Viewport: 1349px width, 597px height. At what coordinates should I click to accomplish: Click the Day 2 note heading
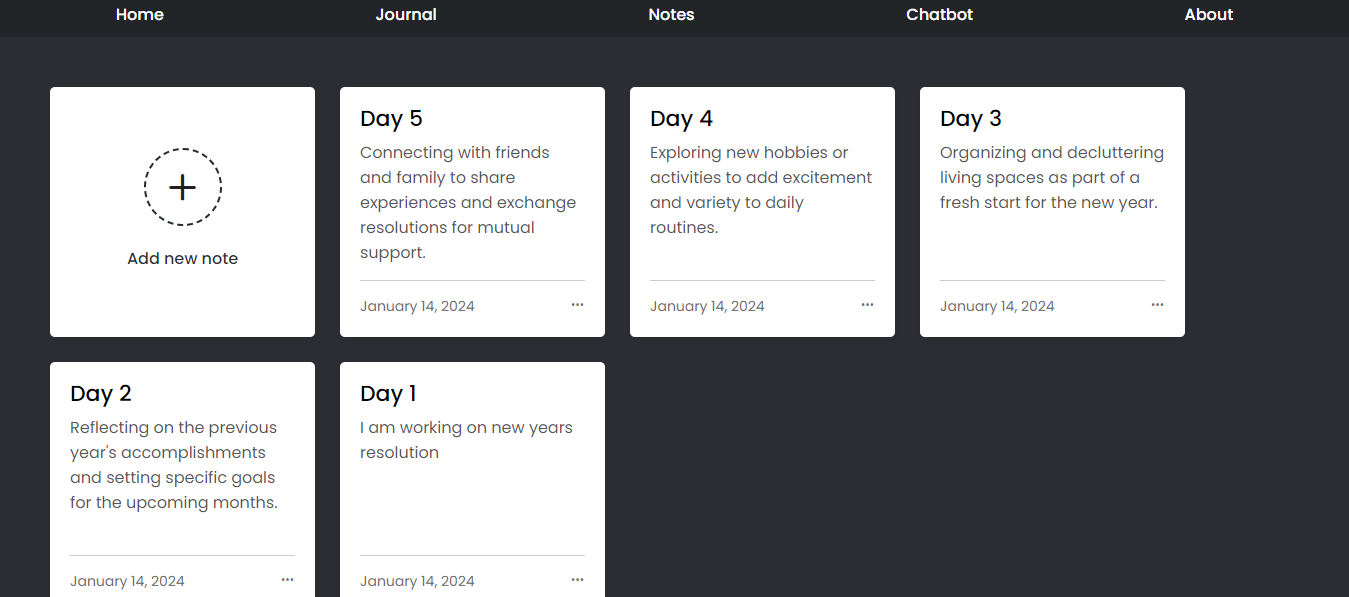pyautogui.click(x=101, y=393)
